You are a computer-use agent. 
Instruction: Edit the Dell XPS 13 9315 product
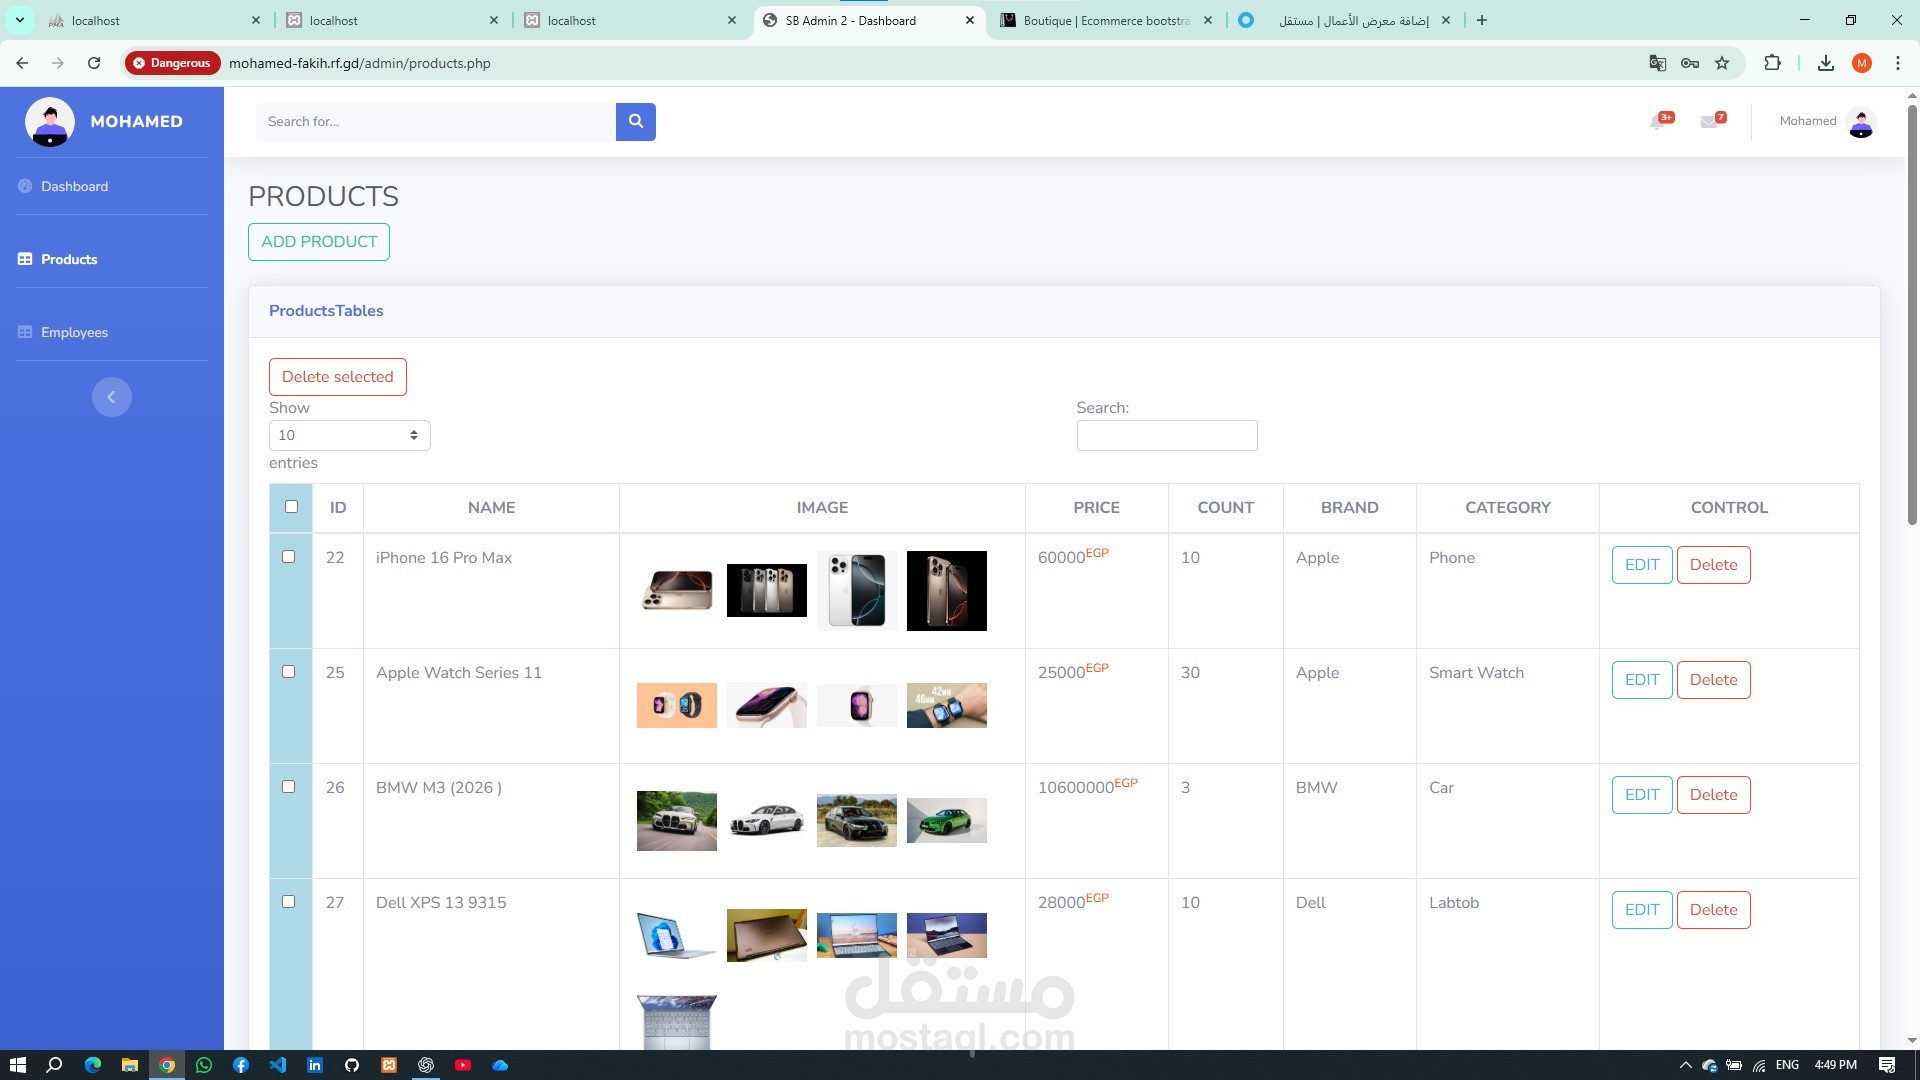click(x=1642, y=910)
